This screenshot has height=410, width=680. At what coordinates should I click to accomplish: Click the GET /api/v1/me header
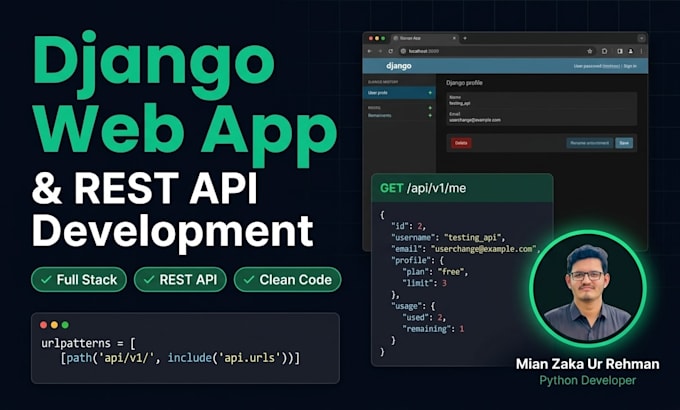[x=462, y=188]
